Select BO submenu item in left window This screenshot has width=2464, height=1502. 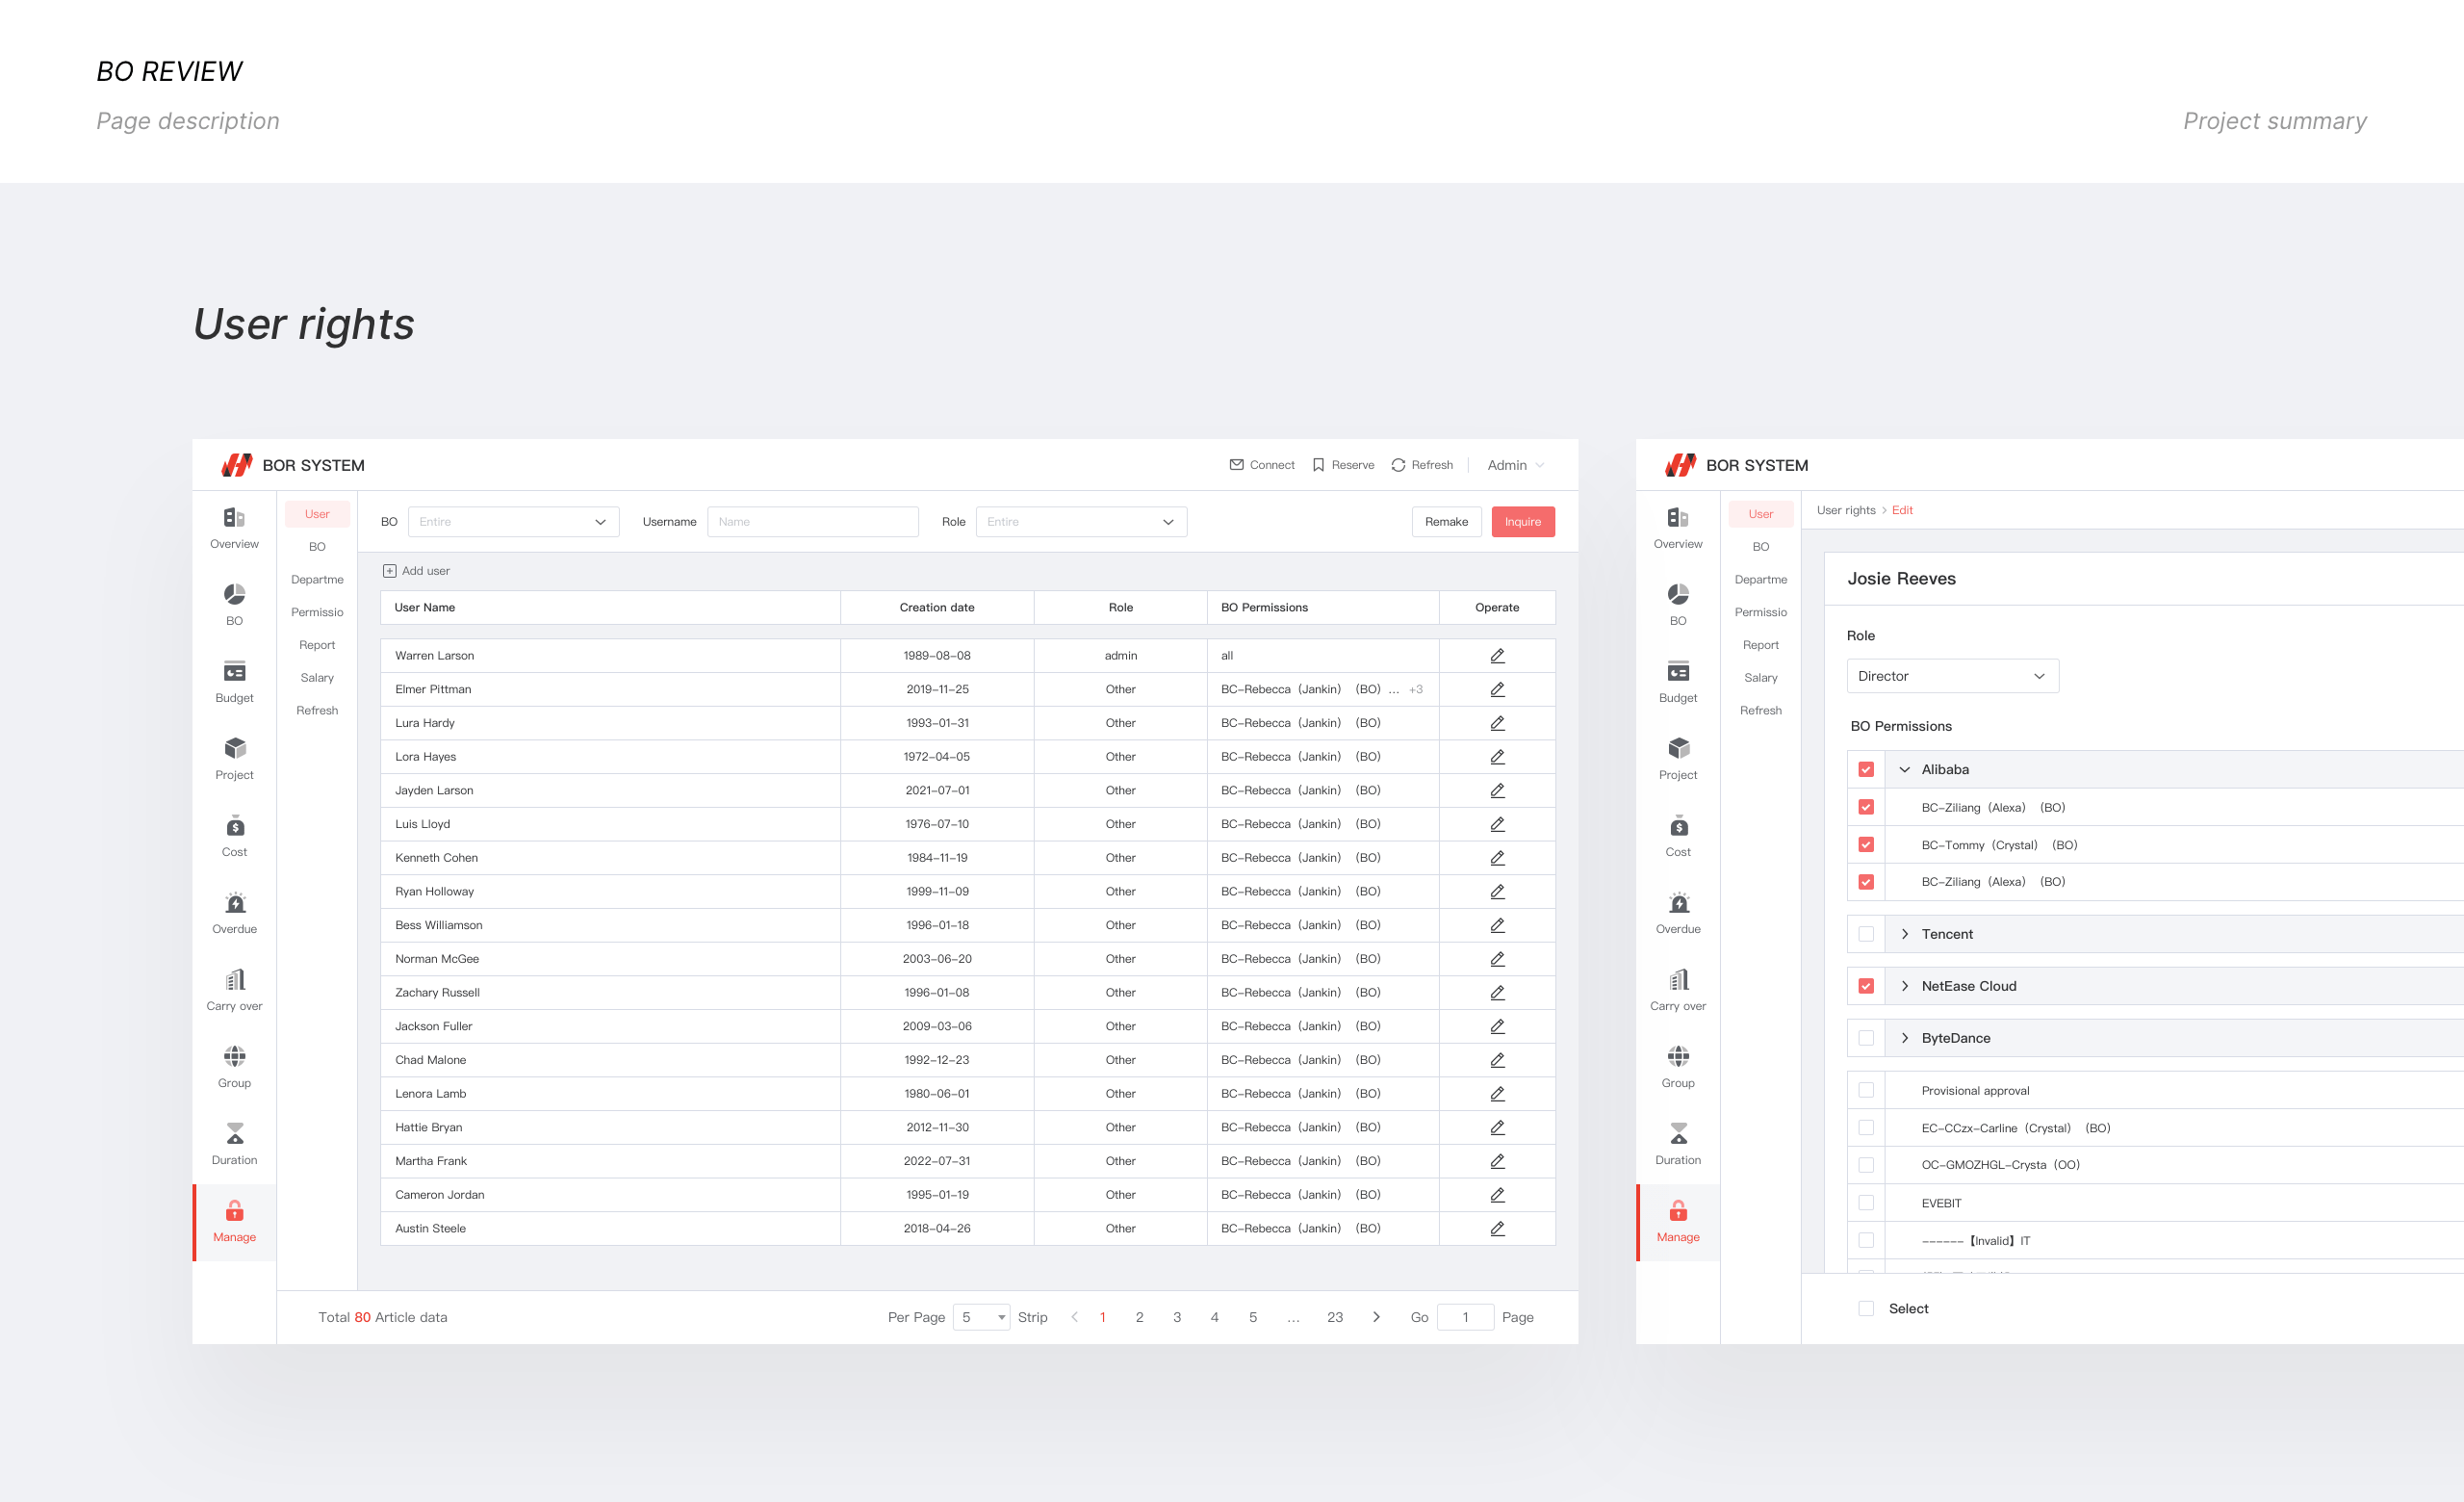point(317,547)
